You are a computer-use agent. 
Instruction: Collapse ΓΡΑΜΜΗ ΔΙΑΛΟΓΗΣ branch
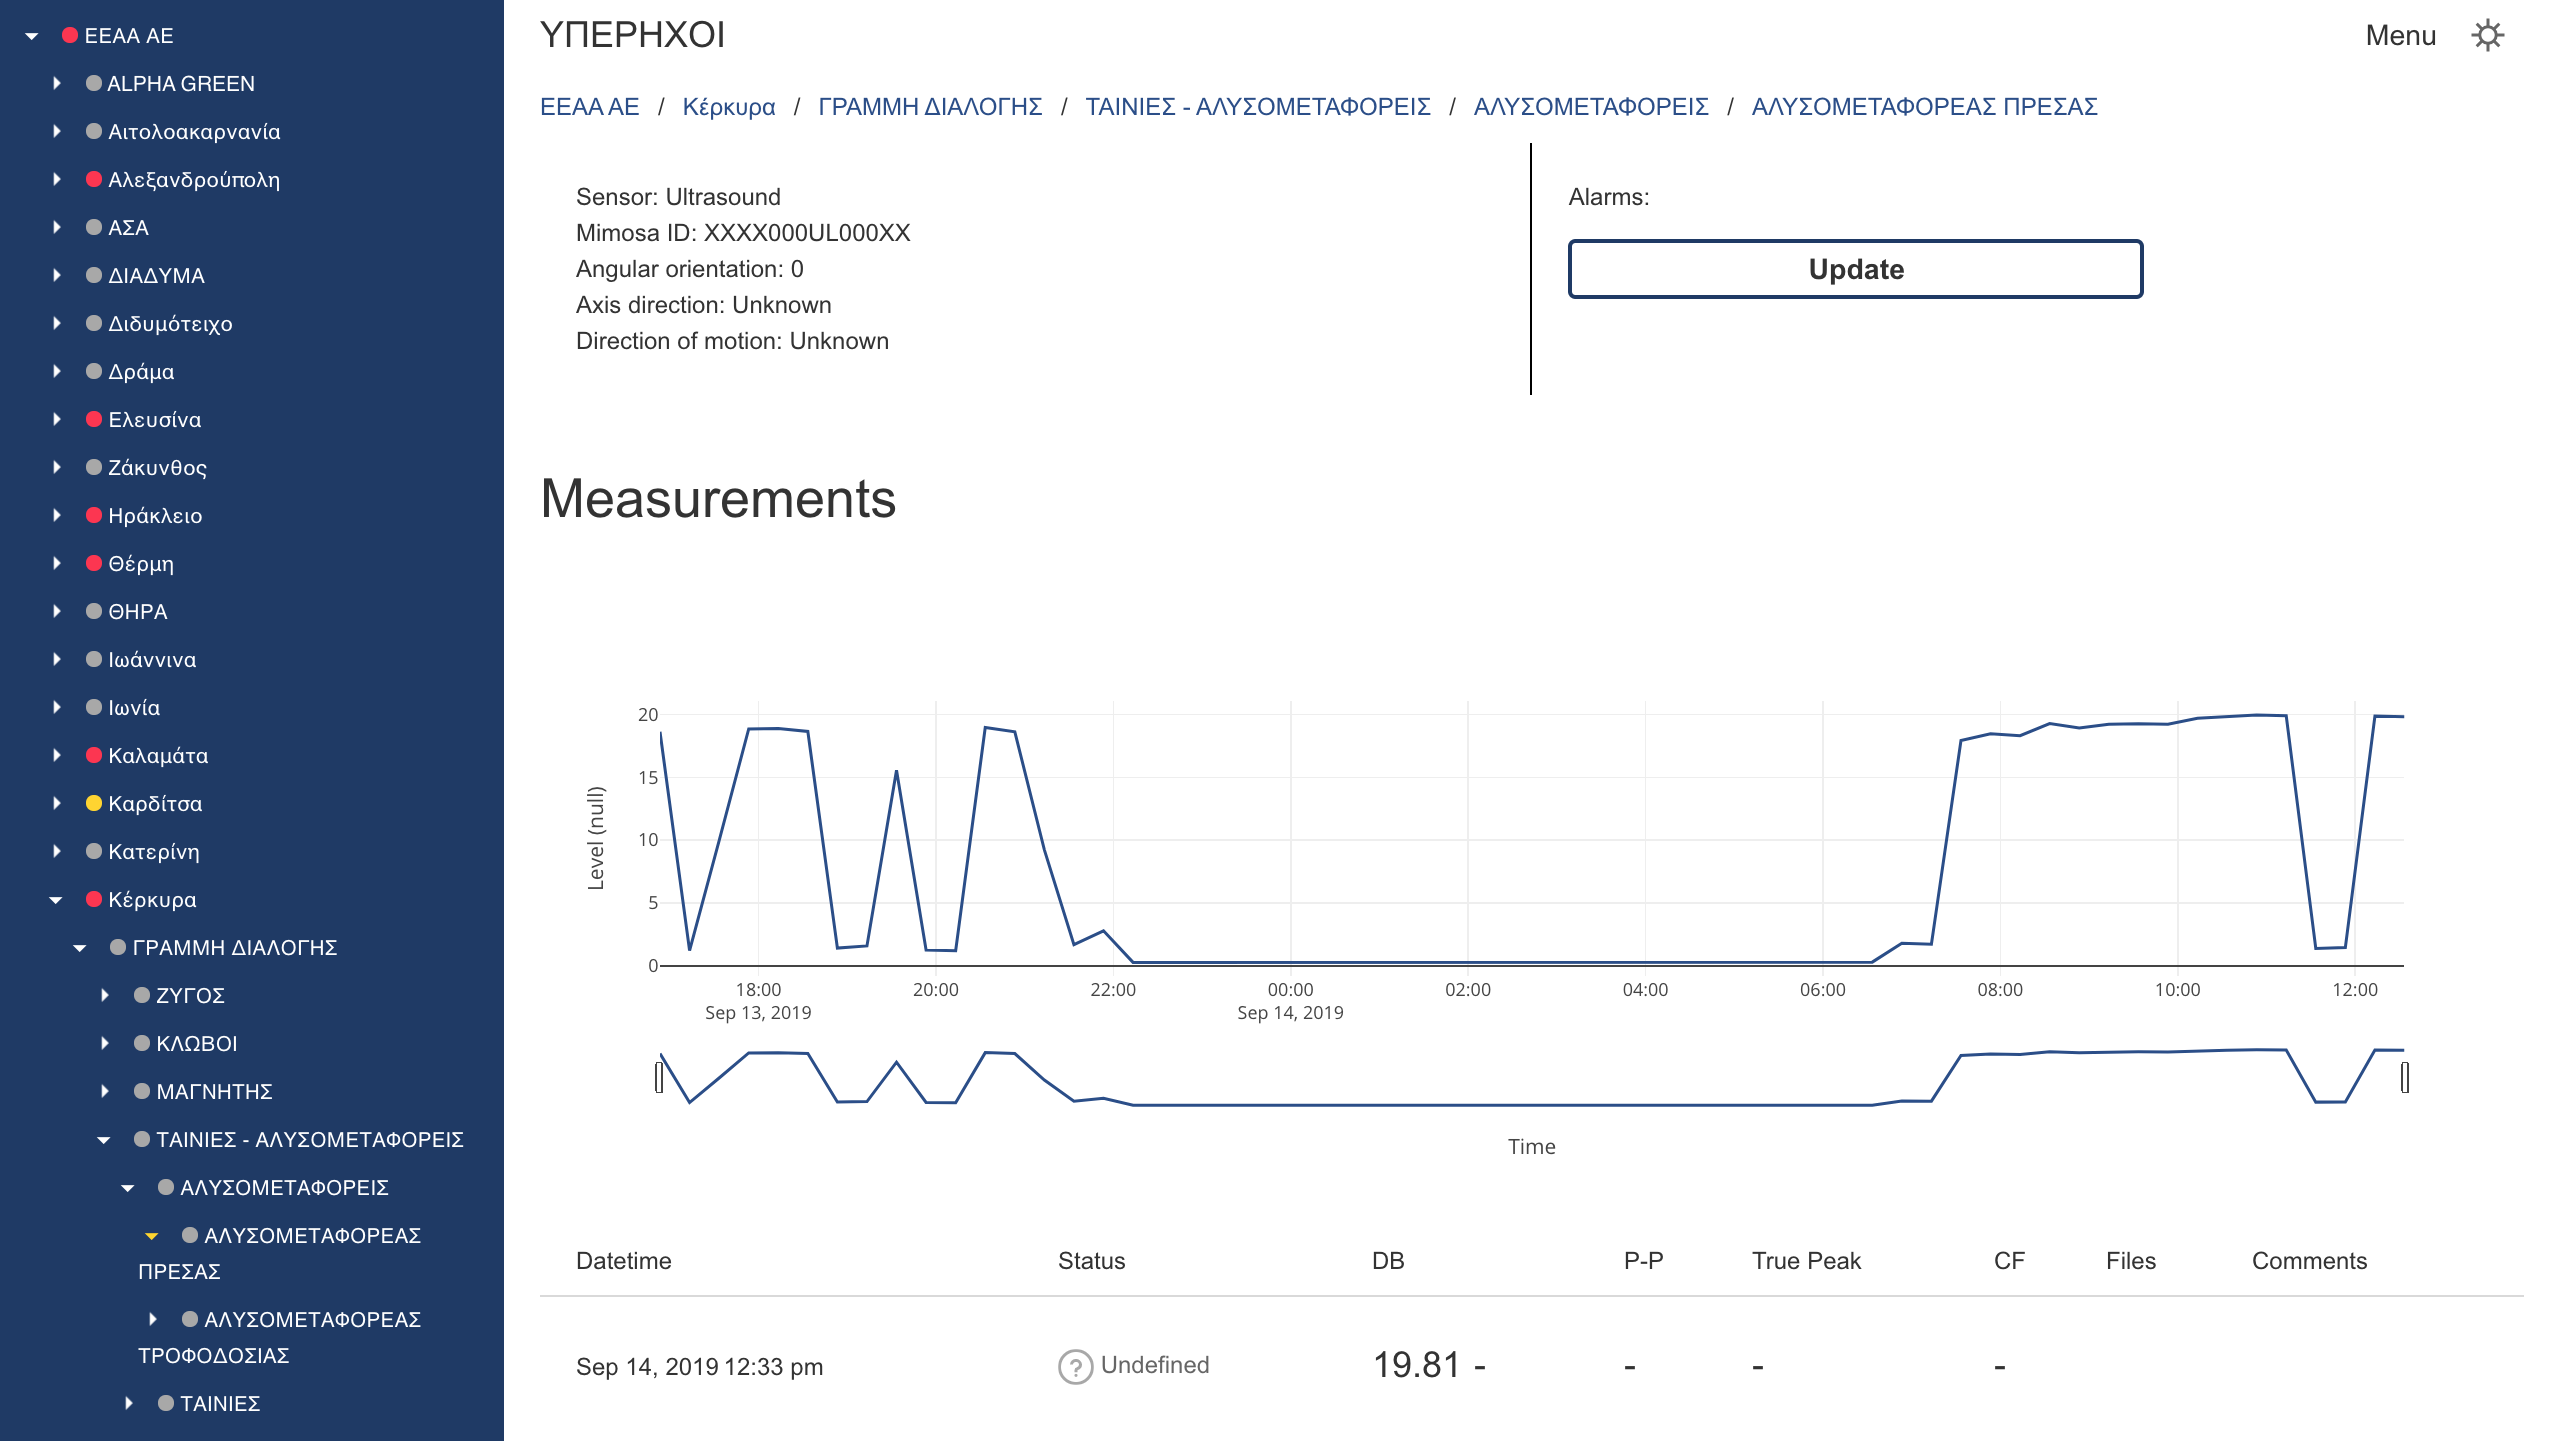click(x=79, y=947)
